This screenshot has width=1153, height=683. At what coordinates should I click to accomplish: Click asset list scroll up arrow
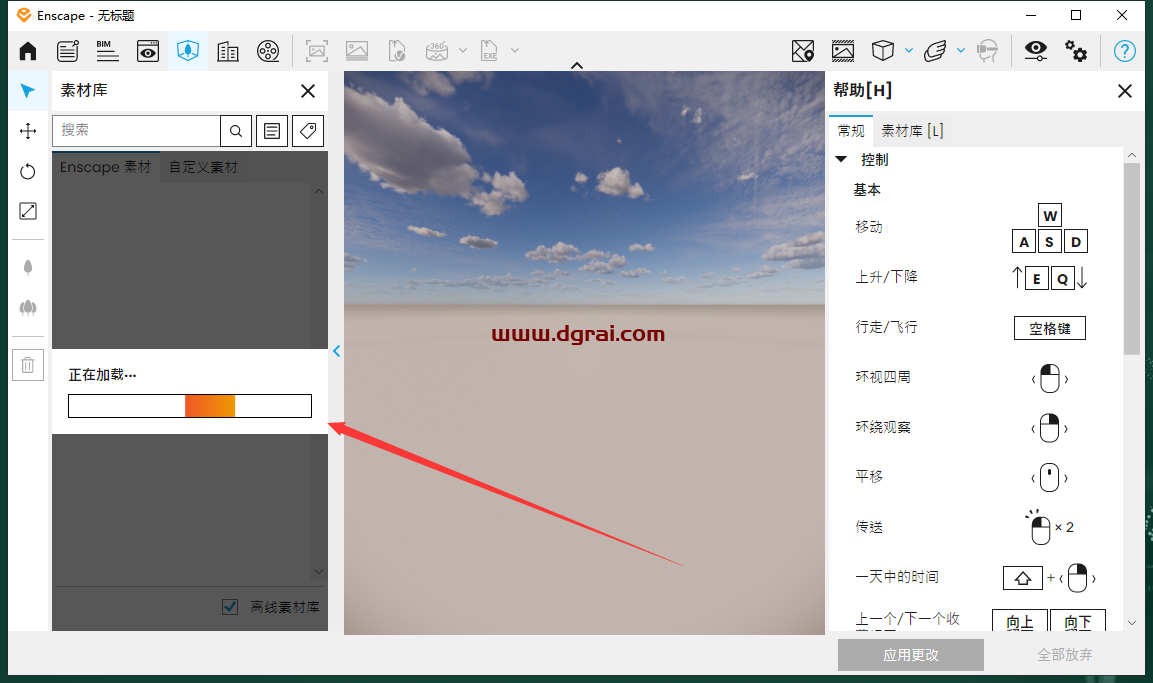point(318,191)
